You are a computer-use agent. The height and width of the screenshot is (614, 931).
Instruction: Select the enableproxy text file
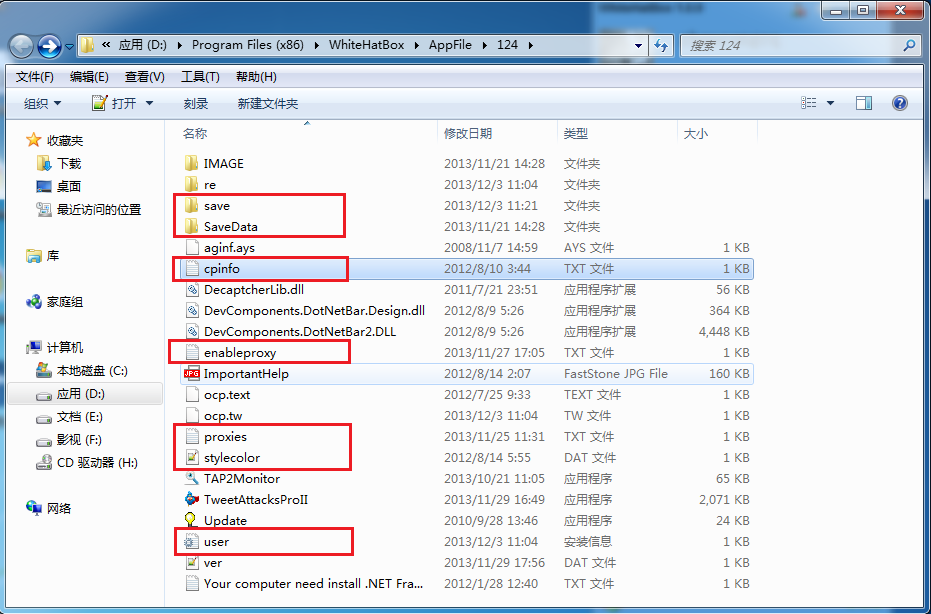(x=240, y=352)
